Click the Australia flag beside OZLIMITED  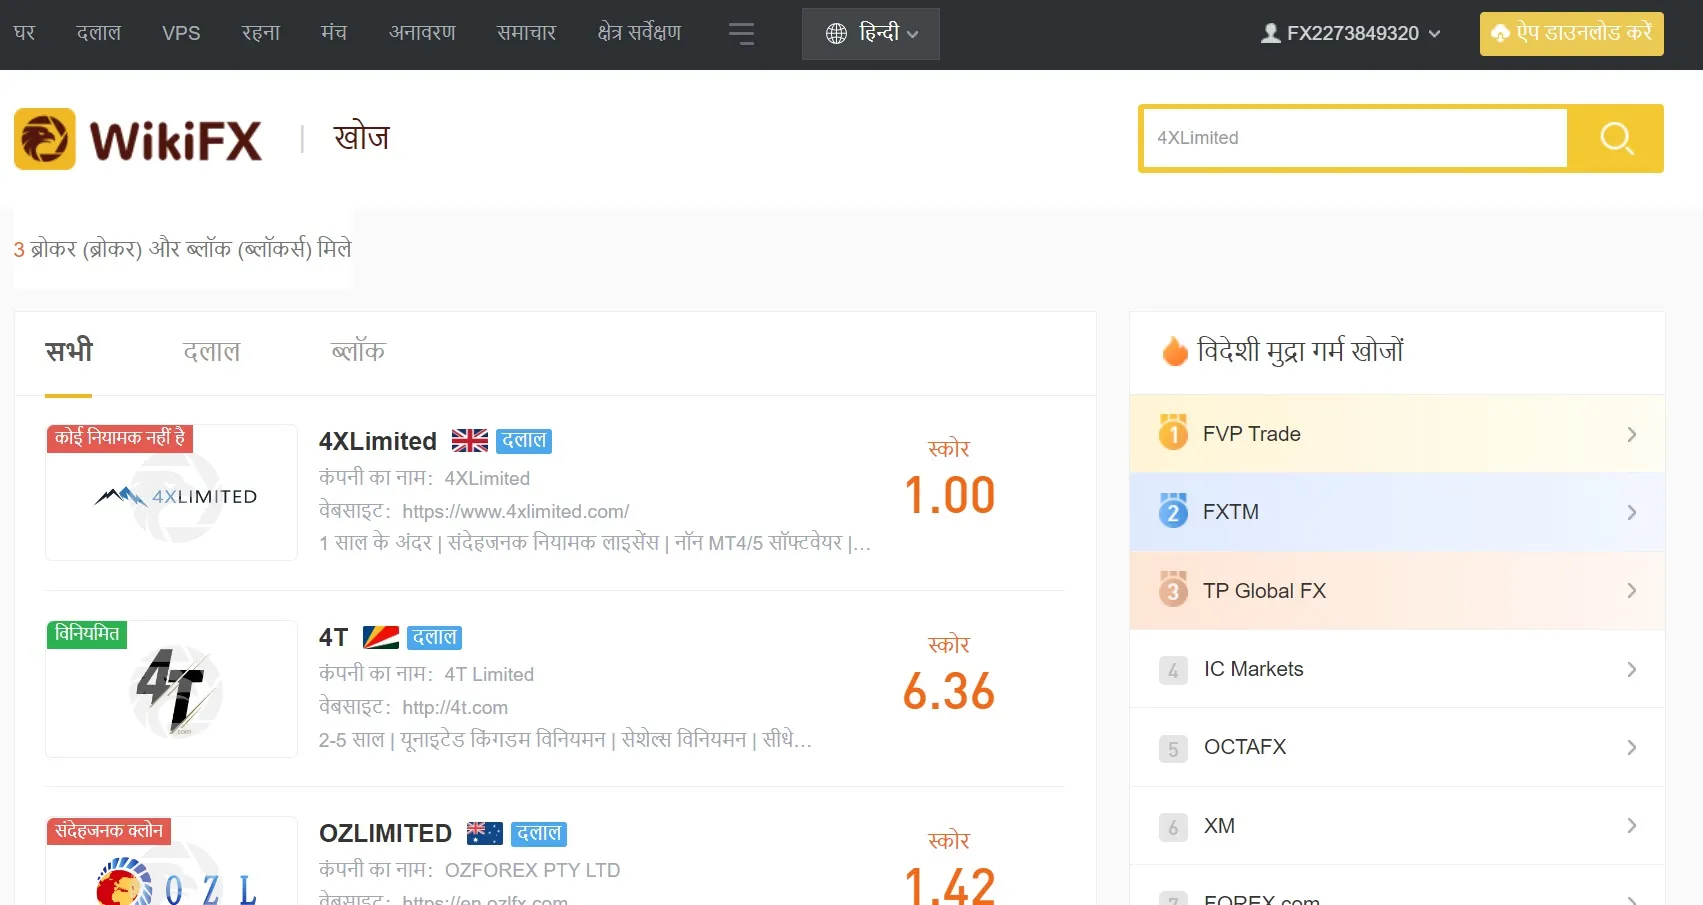click(x=485, y=833)
